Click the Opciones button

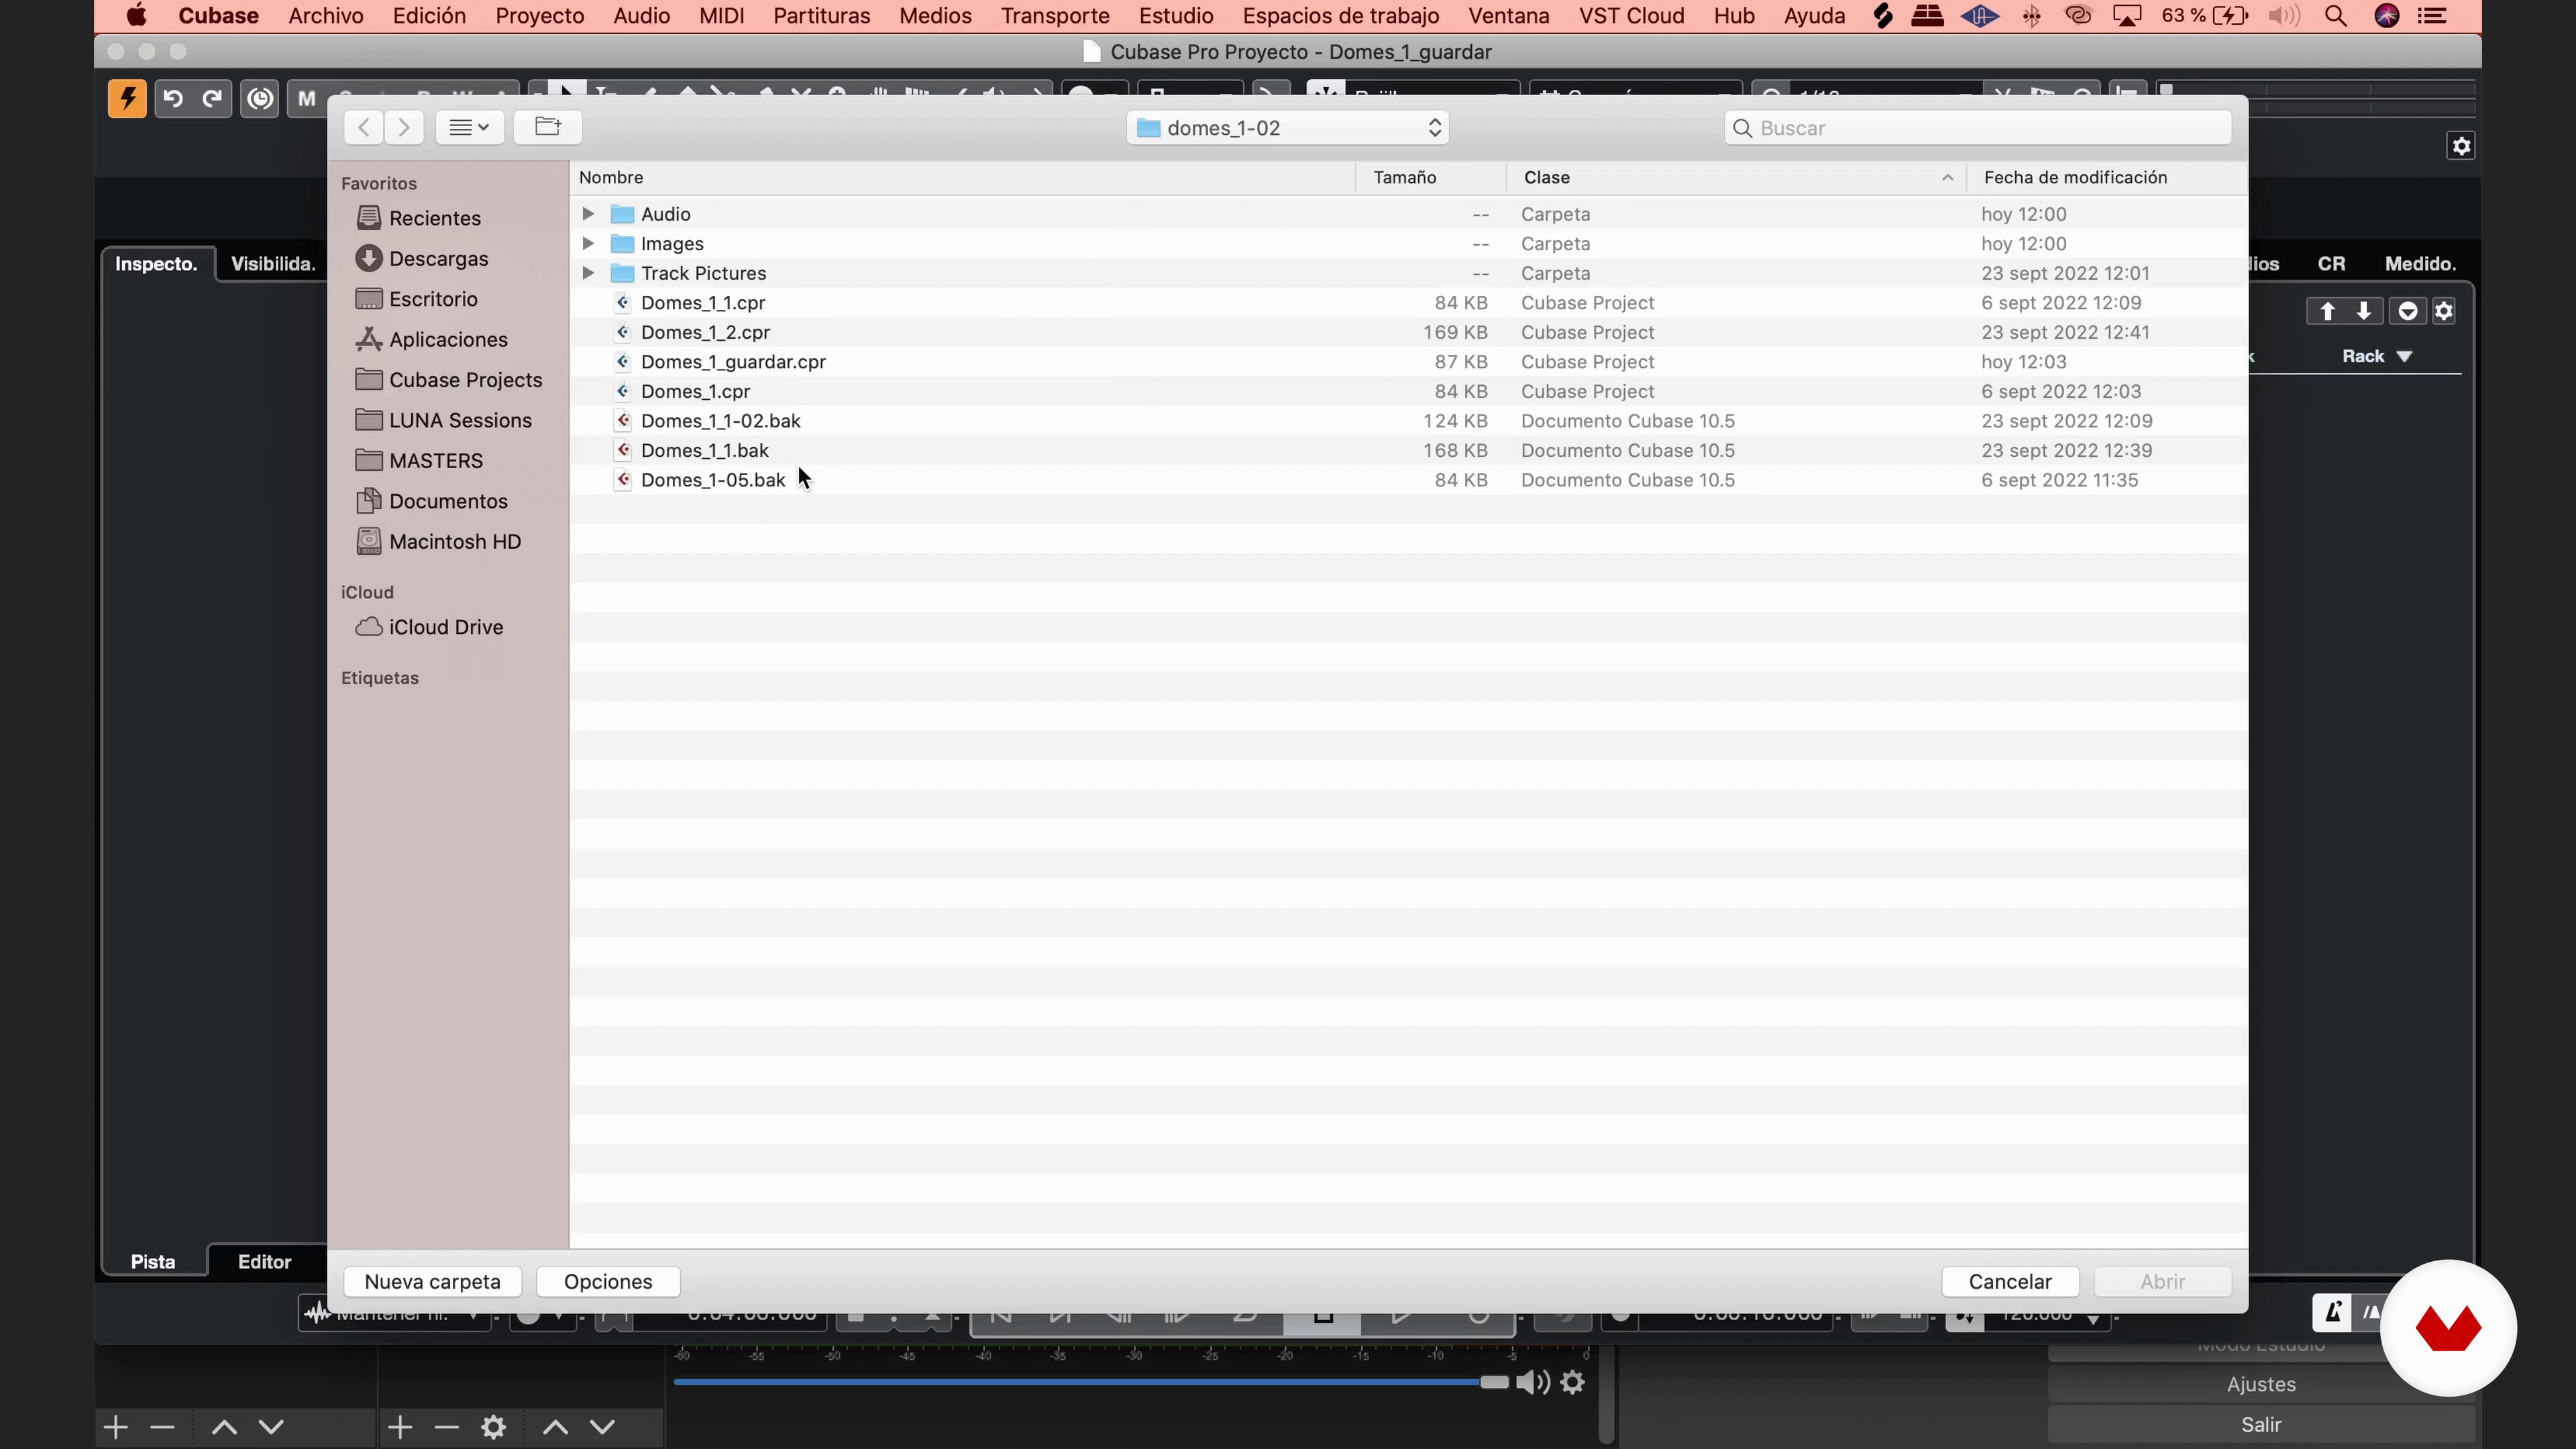pos(608,1282)
